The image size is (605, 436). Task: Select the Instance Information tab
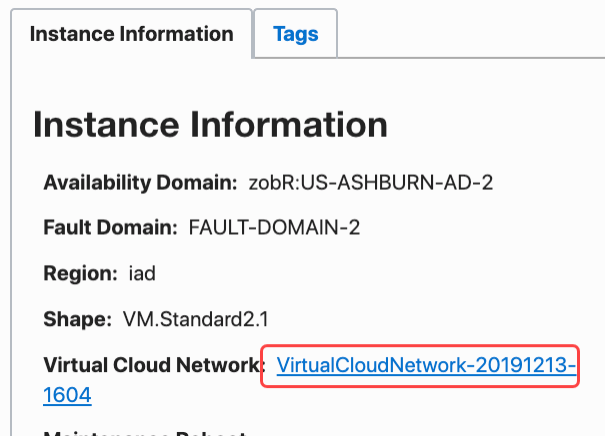pos(131,34)
